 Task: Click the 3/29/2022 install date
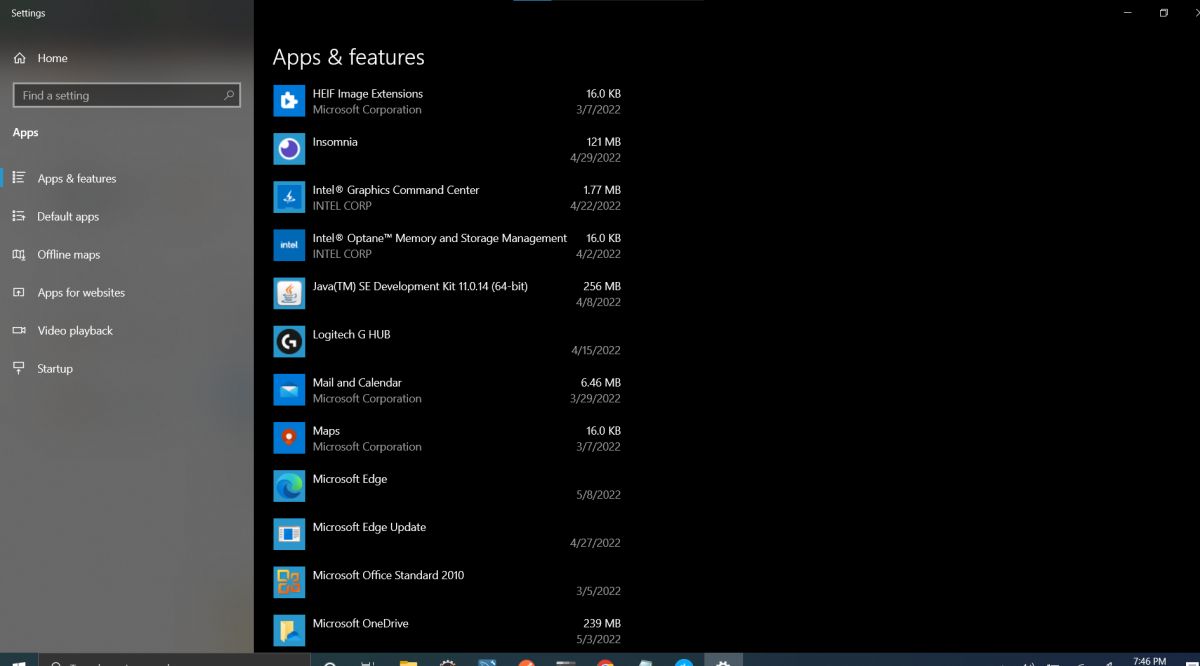(x=596, y=399)
